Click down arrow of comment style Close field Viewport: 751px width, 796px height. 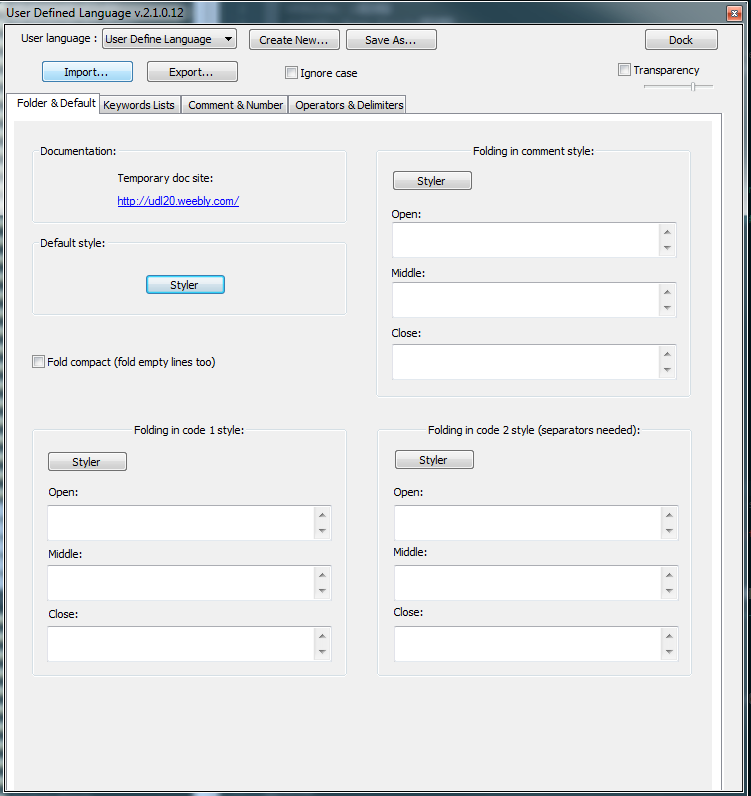point(667,370)
